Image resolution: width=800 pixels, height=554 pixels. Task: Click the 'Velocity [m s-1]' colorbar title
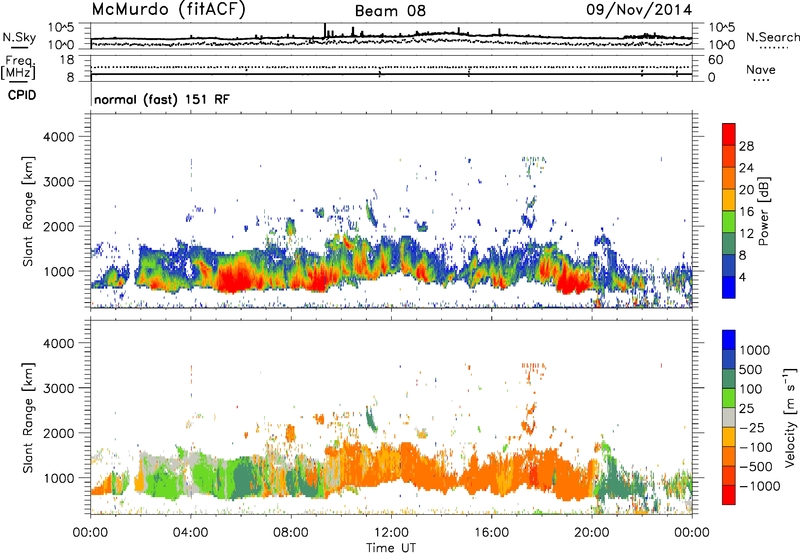pyautogui.click(x=790, y=417)
